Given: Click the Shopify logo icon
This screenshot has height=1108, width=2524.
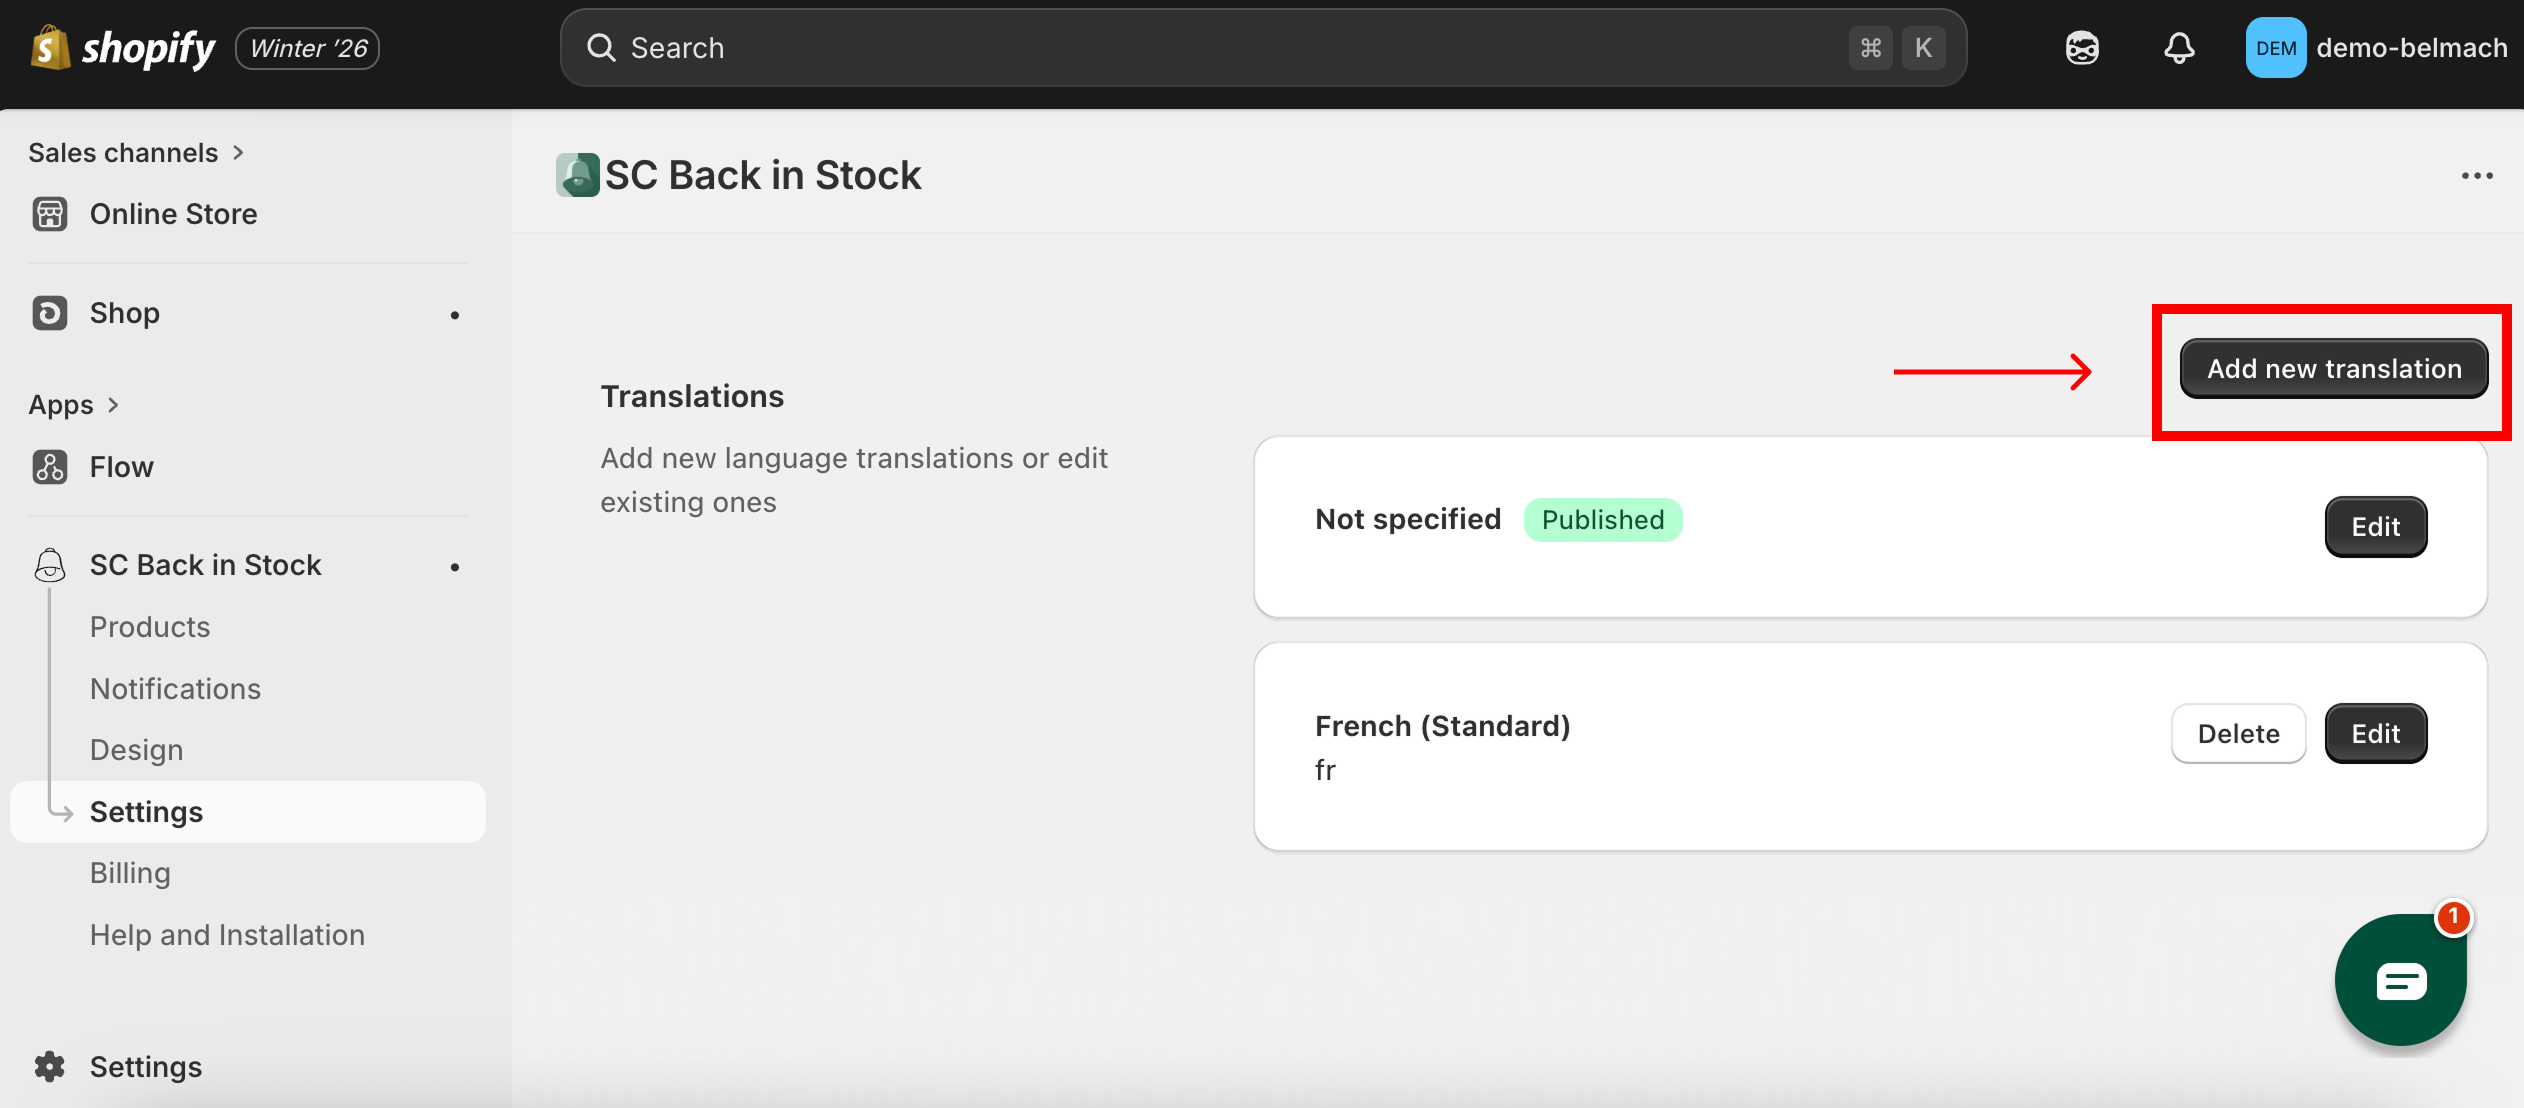Looking at the screenshot, I should [50, 48].
